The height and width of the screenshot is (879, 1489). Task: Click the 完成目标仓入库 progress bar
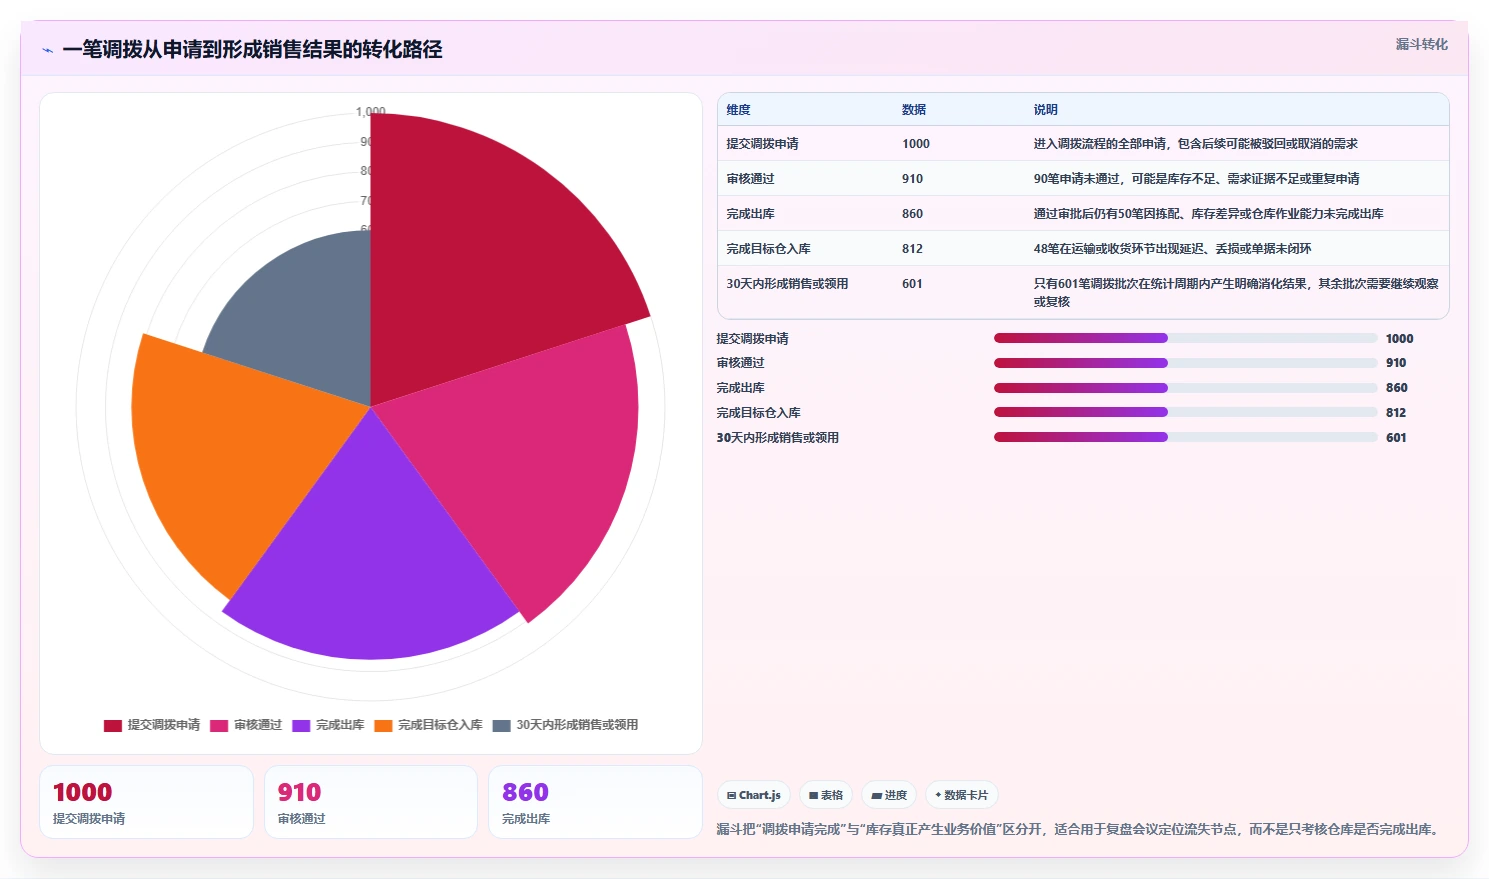pos(1185,412)
